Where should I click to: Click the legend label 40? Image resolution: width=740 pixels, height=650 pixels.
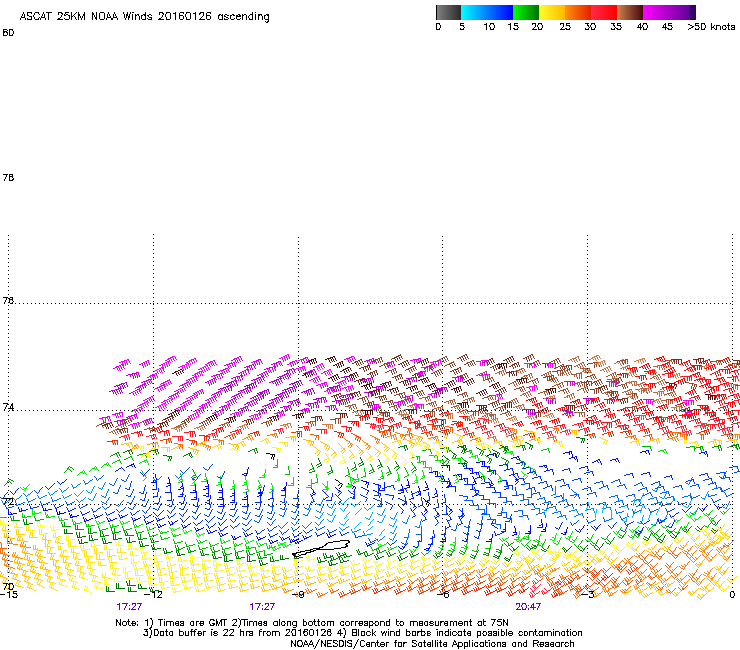[642, 27]
